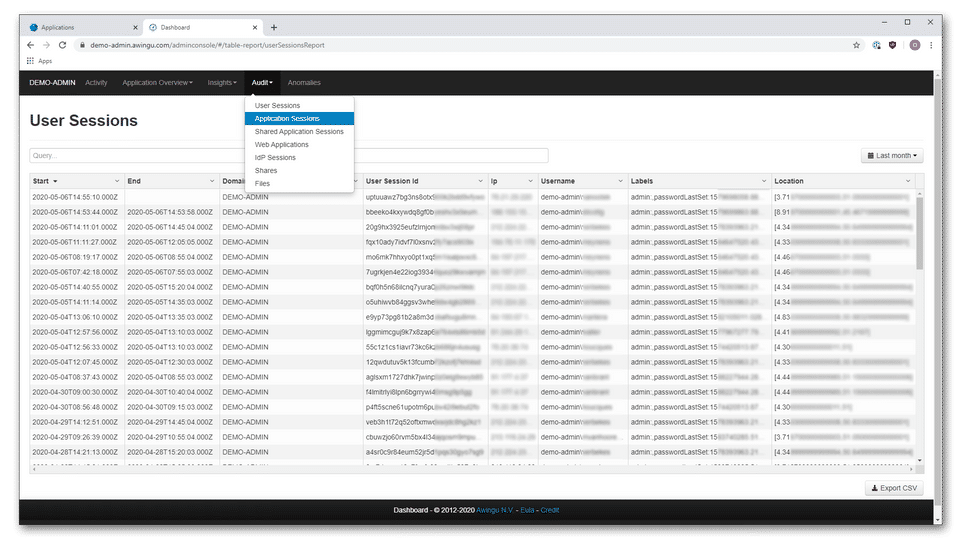Click the address bar URL
This screenshot has width=960, height=540.
tap(207, 45)
